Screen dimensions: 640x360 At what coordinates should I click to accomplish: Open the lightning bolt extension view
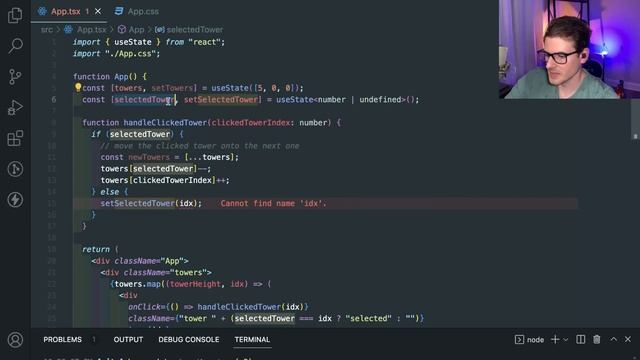pyautogui.click(x=15, y=200)
